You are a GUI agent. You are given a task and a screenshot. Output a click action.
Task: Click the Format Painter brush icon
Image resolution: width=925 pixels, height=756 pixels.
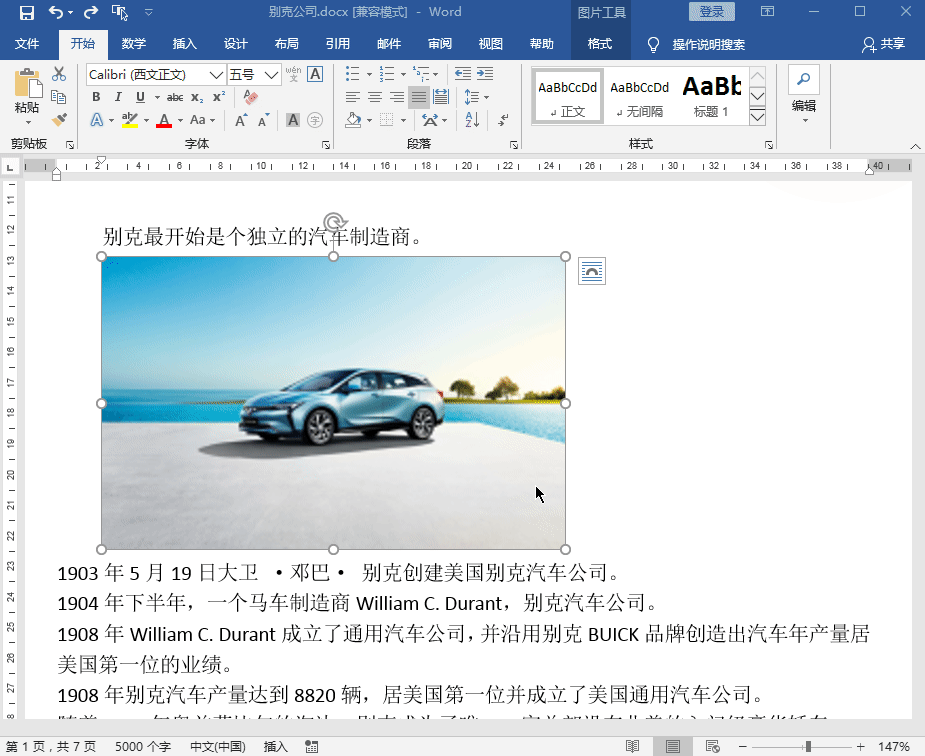[59, 119]
